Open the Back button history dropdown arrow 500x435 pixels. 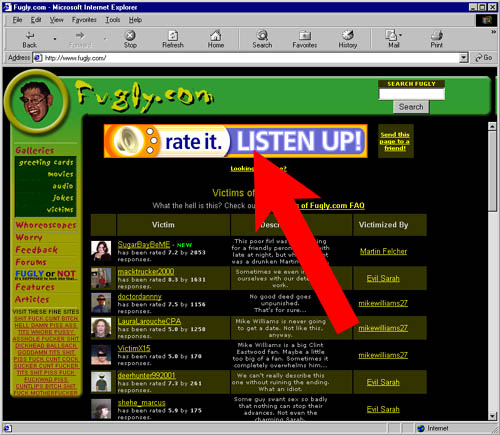point(55,39)
